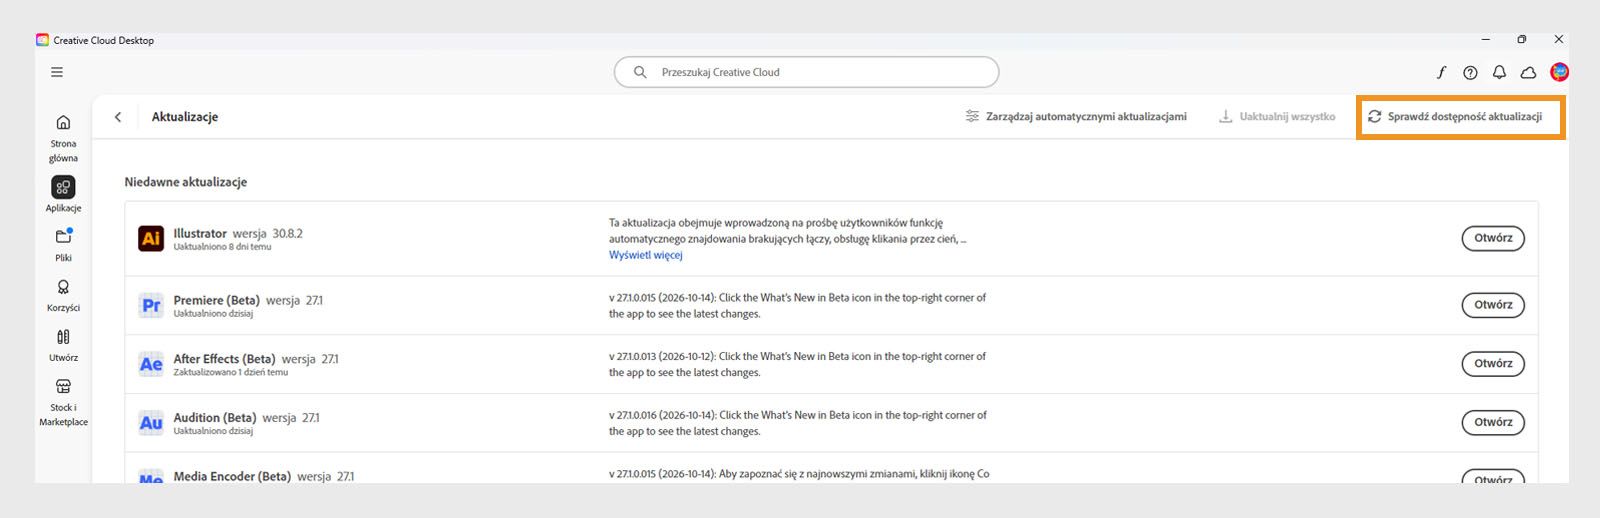The image size is (1600, 518).
Task: Click the search magnifier icon
Action: [640, 72]
